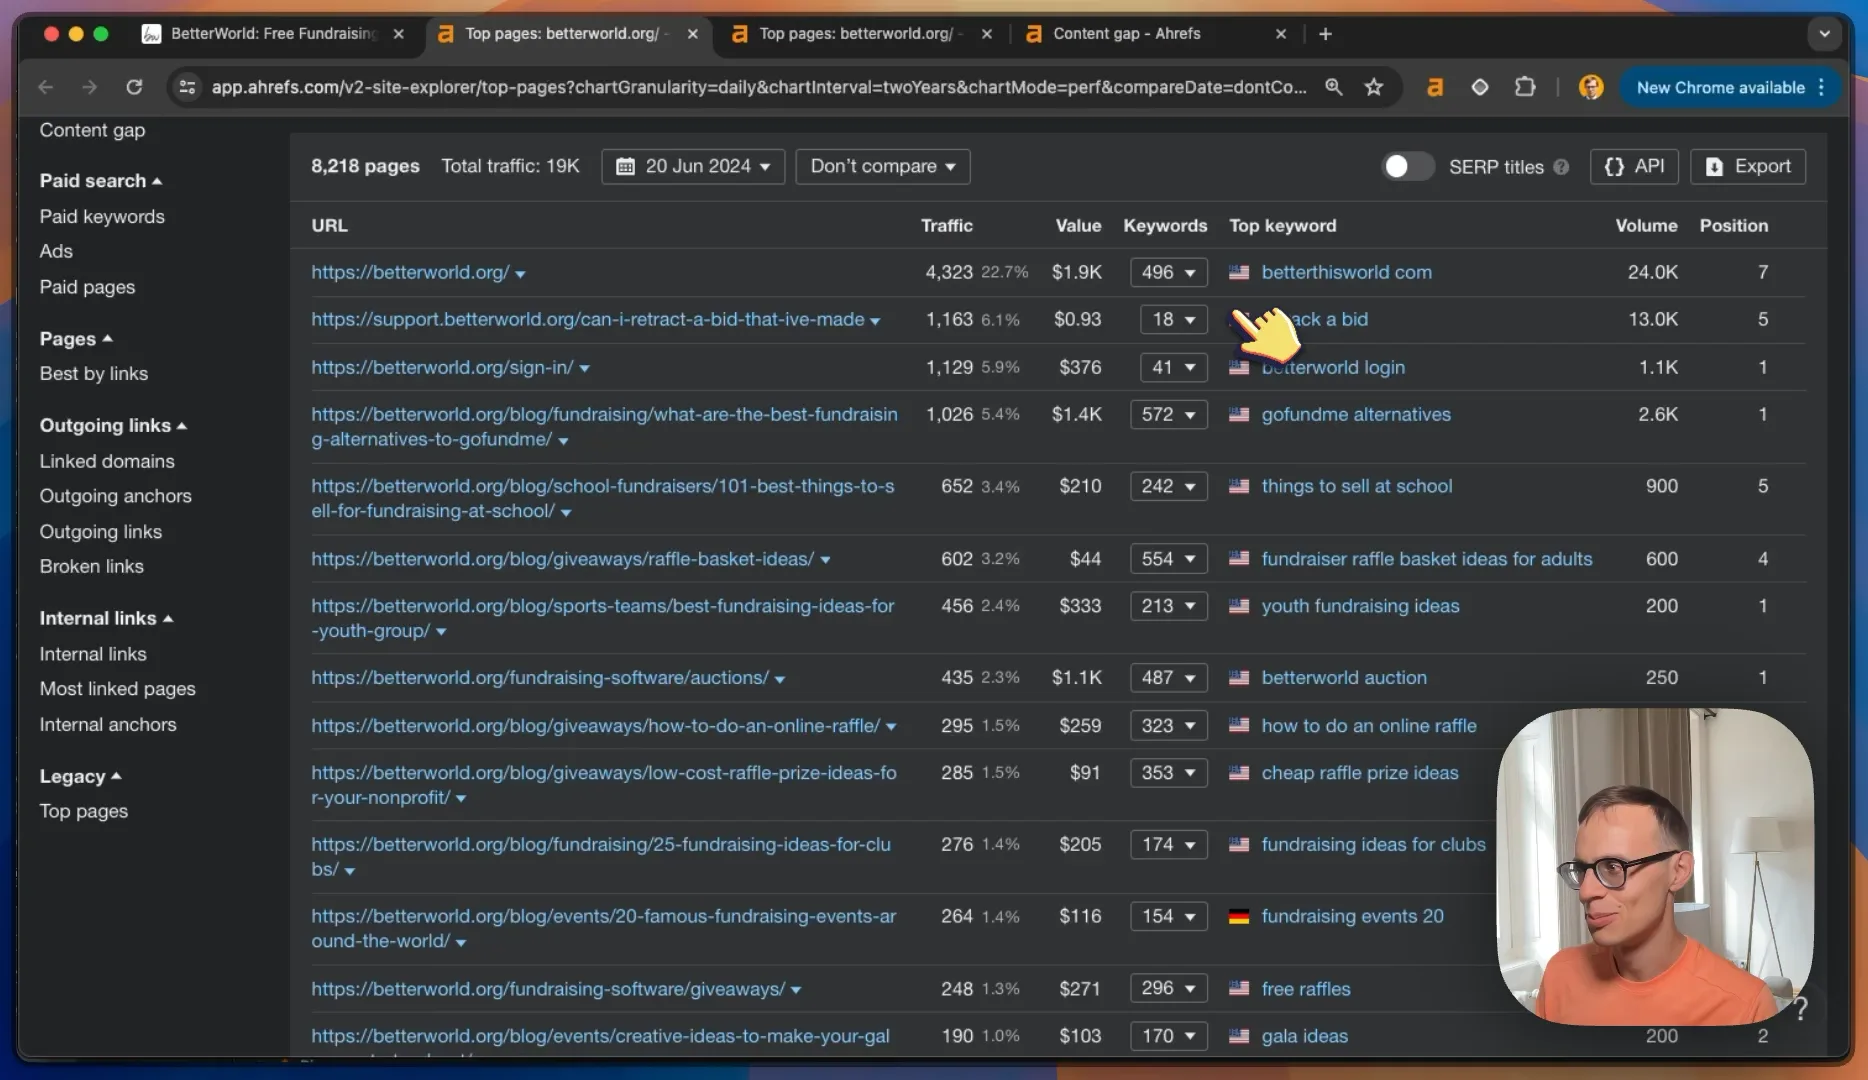This screenshot has width=1868, height=1080.
Task: Open Broken links in sidebar
Action: [92, 566]
